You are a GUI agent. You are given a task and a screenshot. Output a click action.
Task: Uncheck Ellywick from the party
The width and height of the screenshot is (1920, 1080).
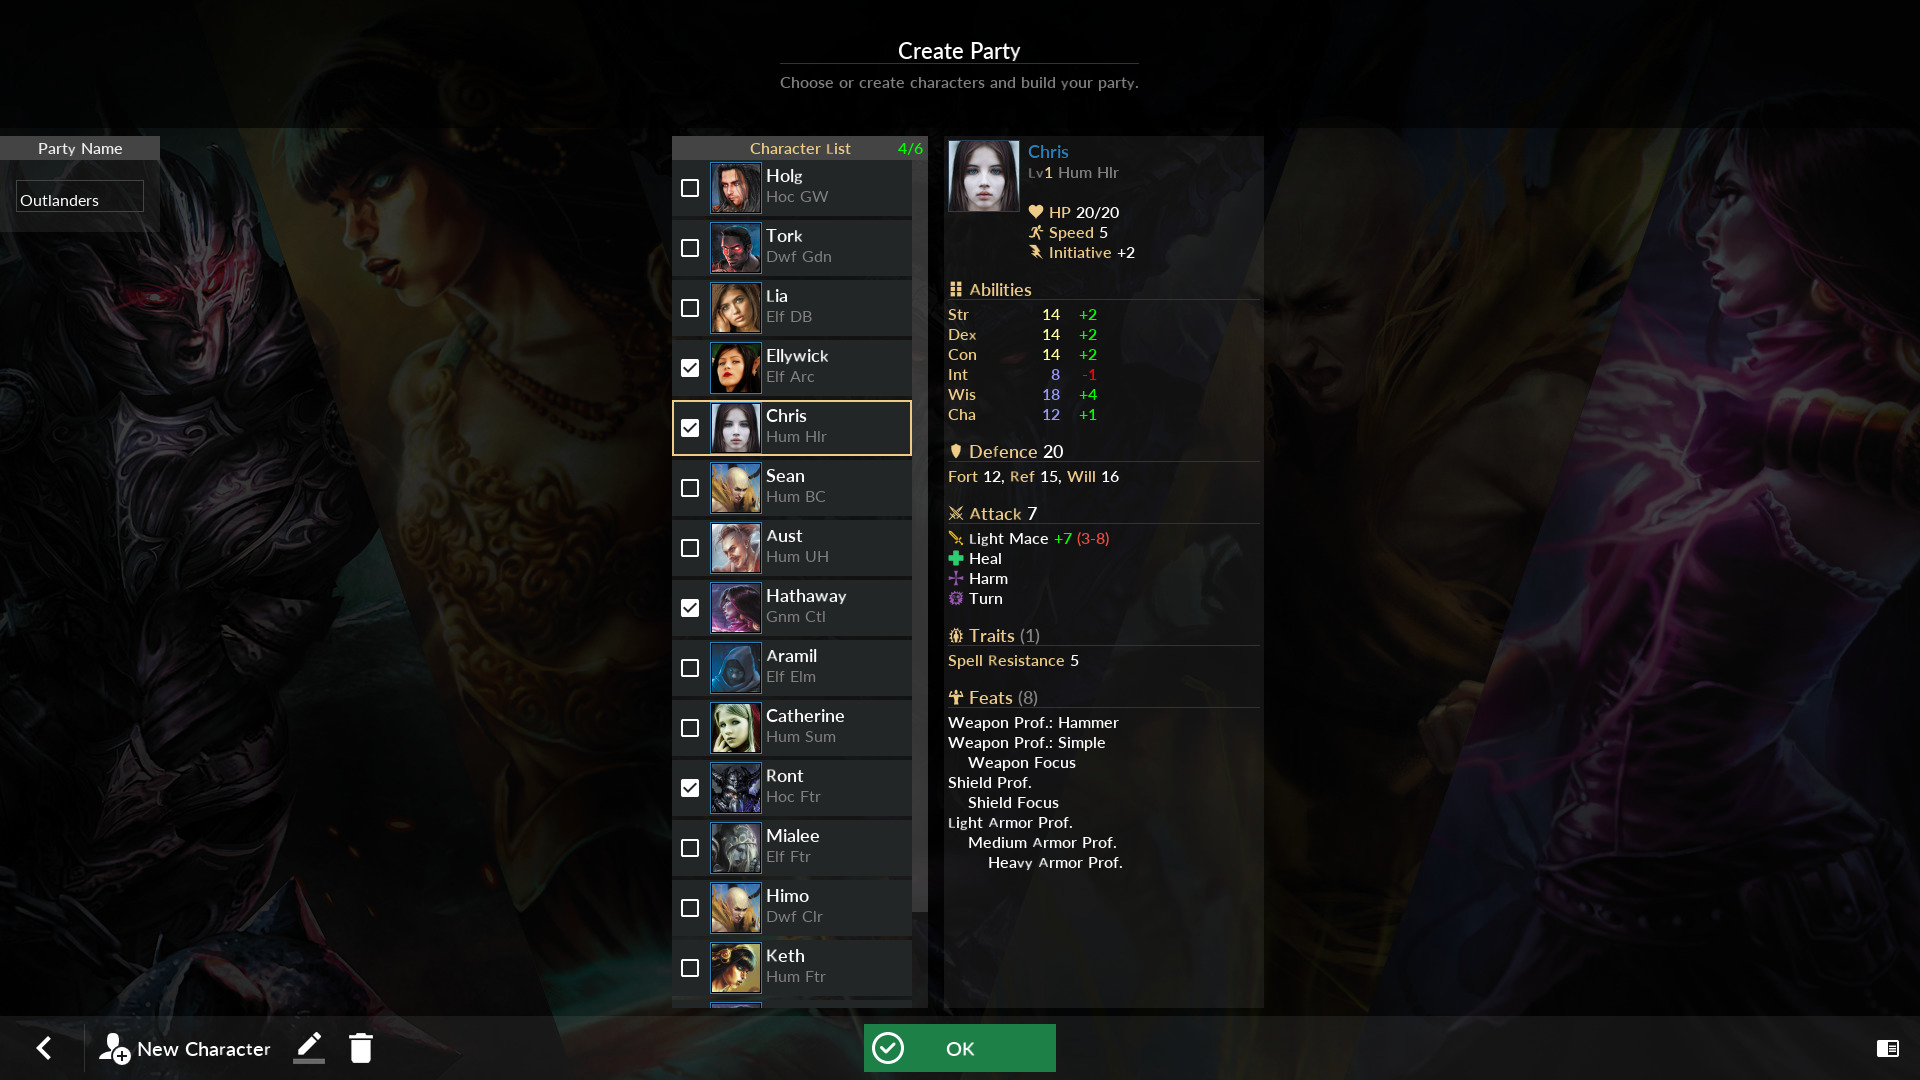(x=690, y=368)
